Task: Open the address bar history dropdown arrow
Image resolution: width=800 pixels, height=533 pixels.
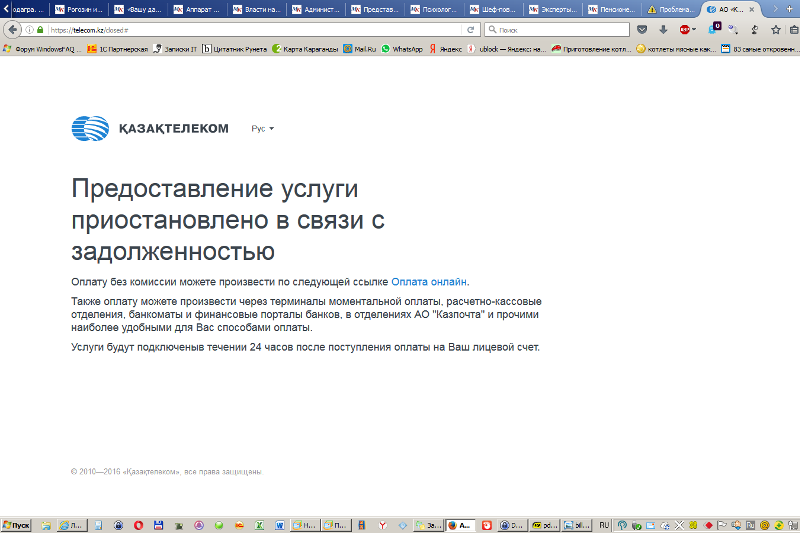Action: 456,30
